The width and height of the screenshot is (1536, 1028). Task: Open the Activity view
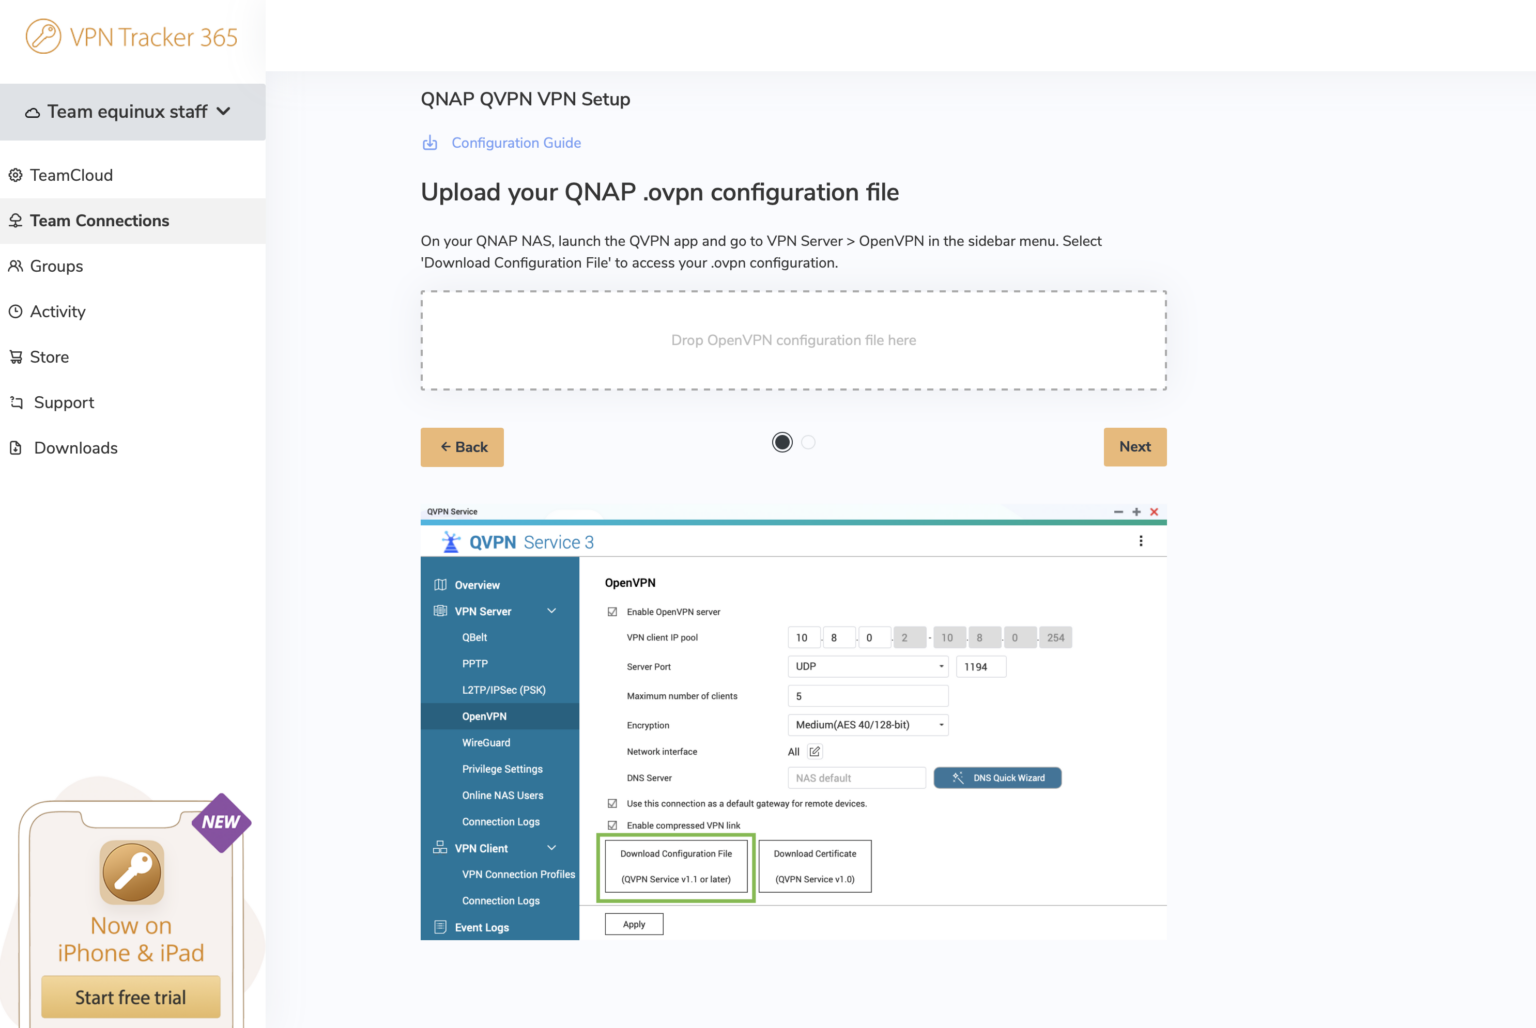16,311
